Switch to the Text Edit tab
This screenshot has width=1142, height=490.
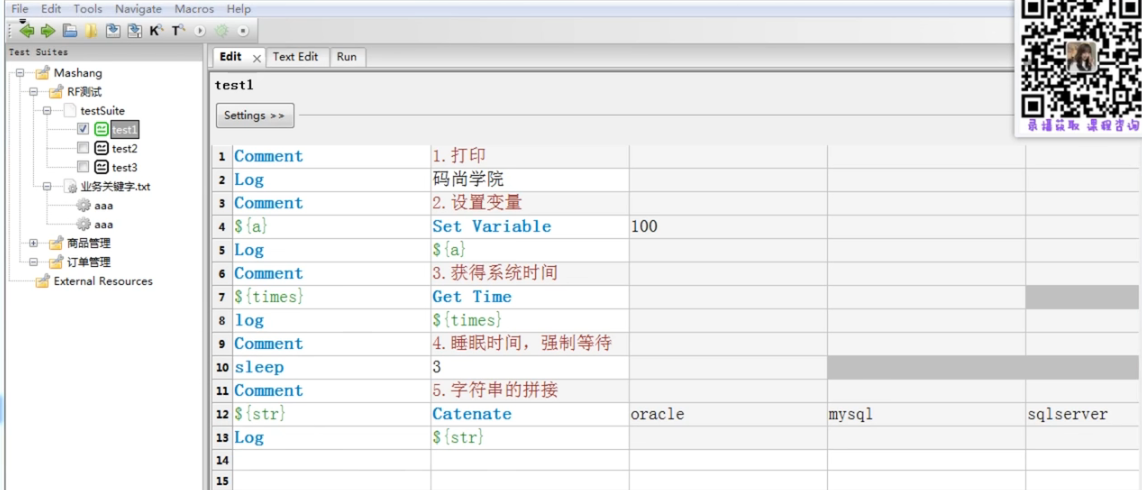point(296,57)
